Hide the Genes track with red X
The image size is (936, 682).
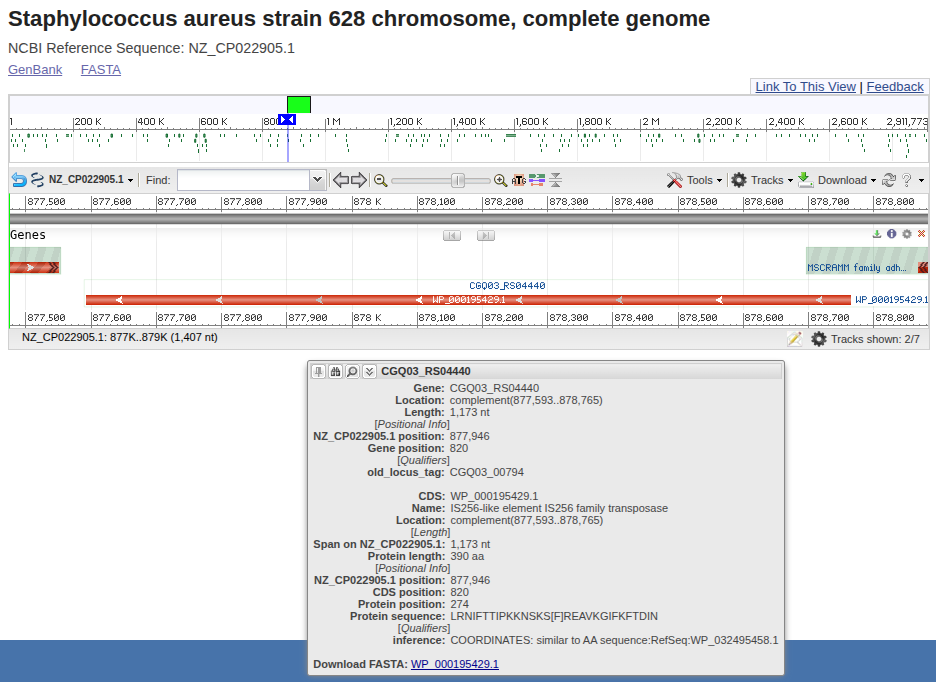[x=921, y=234]
